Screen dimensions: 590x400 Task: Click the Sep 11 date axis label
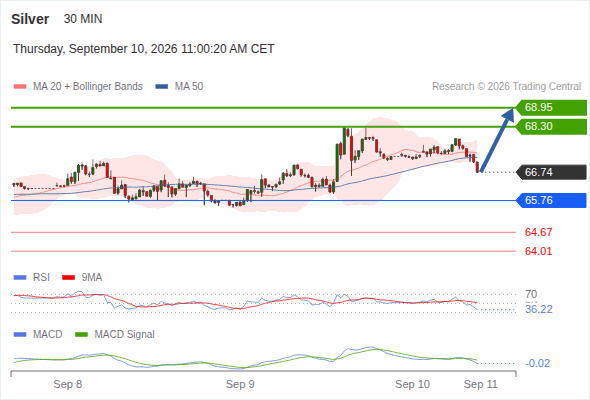pos(481,384)
